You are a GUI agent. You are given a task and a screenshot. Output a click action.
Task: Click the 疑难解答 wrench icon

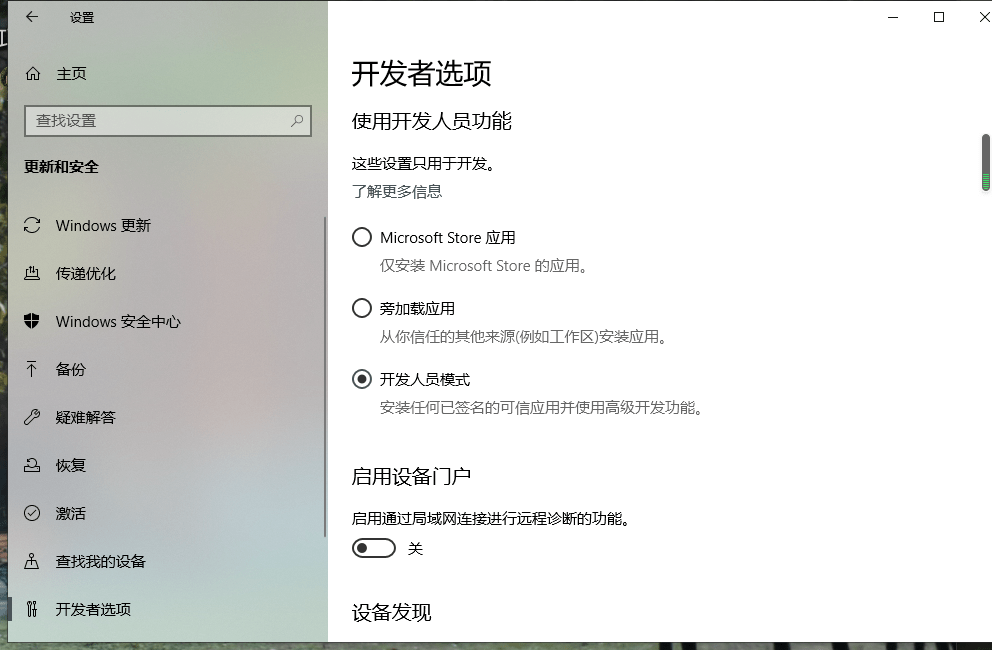pyautogui.click(x=32, y=417)
